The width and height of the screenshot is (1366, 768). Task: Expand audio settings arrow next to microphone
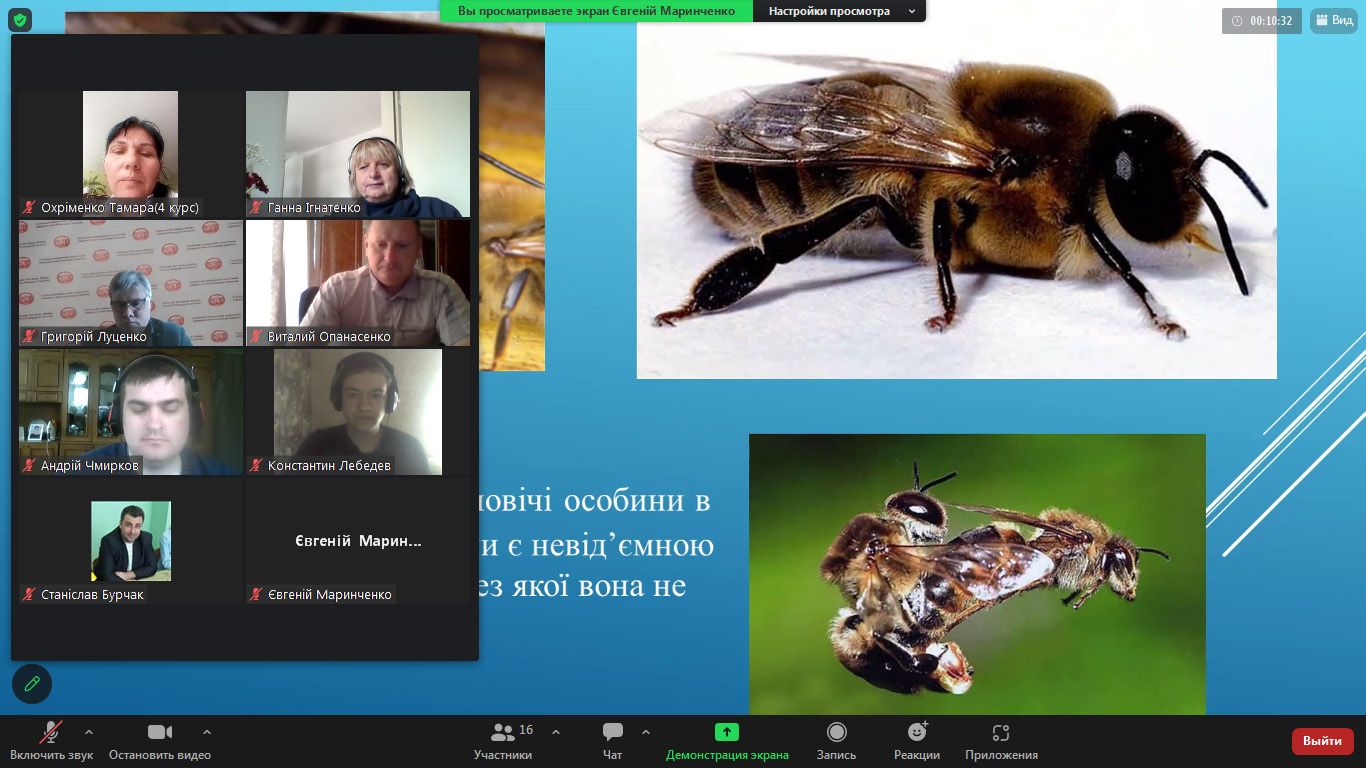click(89, 732)
